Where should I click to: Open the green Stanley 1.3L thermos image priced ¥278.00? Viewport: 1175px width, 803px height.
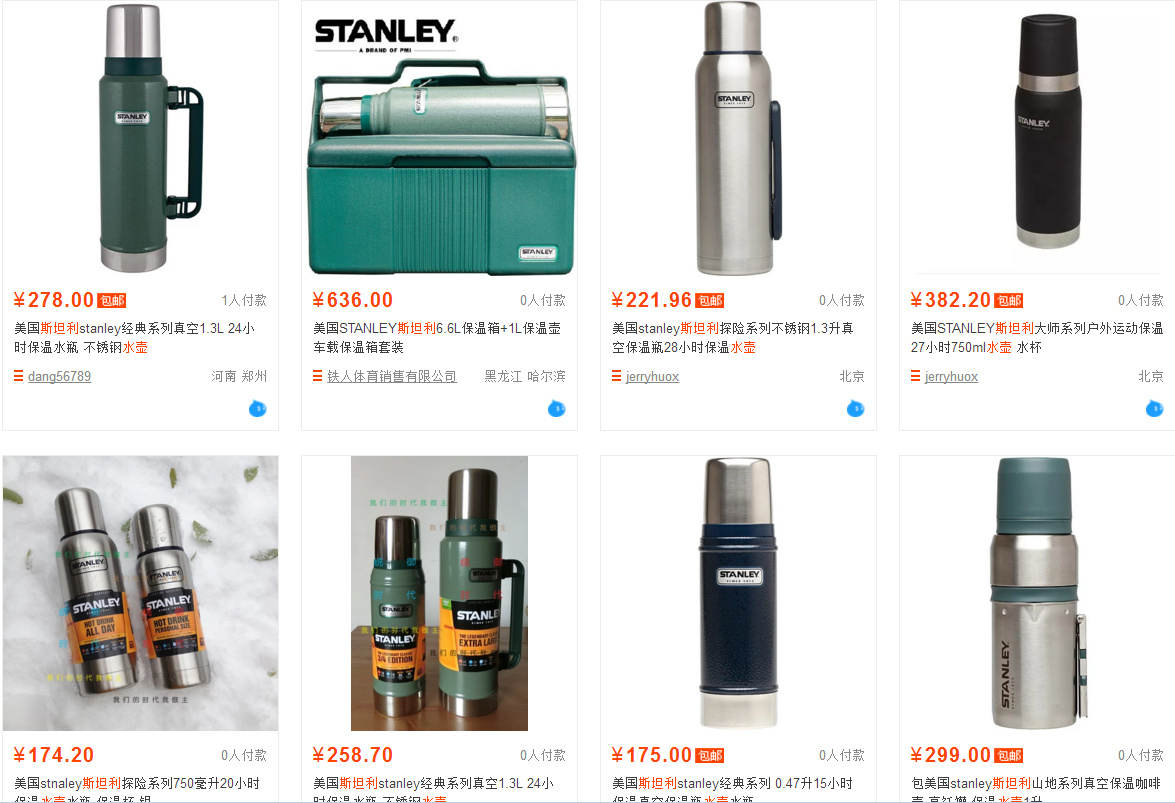click(140, 138)
